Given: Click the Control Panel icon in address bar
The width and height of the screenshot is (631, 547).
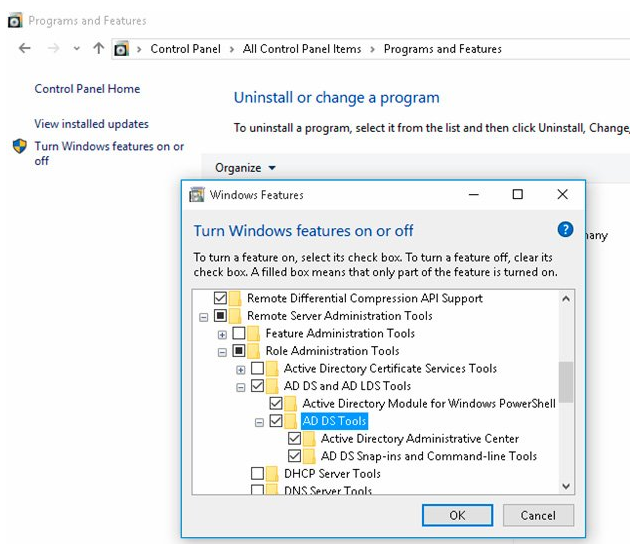Looking at the screenshot, I should tap(122, 49).
